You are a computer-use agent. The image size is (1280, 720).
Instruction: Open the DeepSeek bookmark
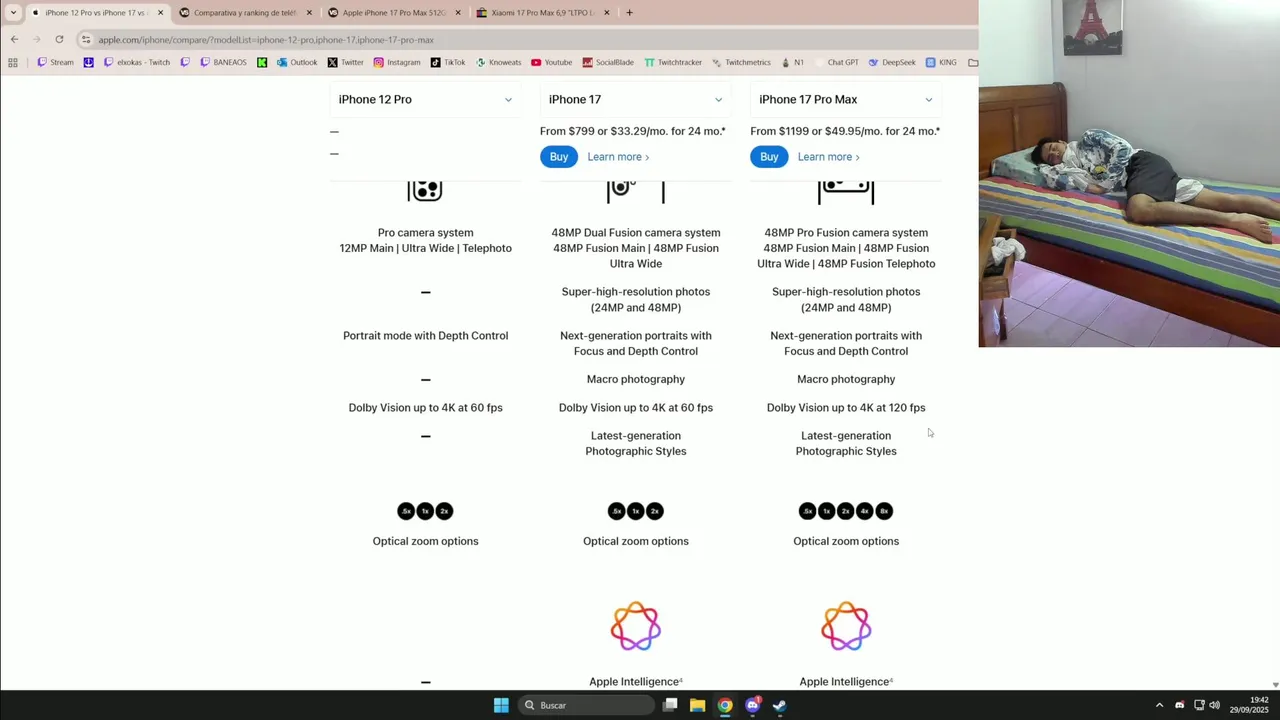[x=892, y=62]
